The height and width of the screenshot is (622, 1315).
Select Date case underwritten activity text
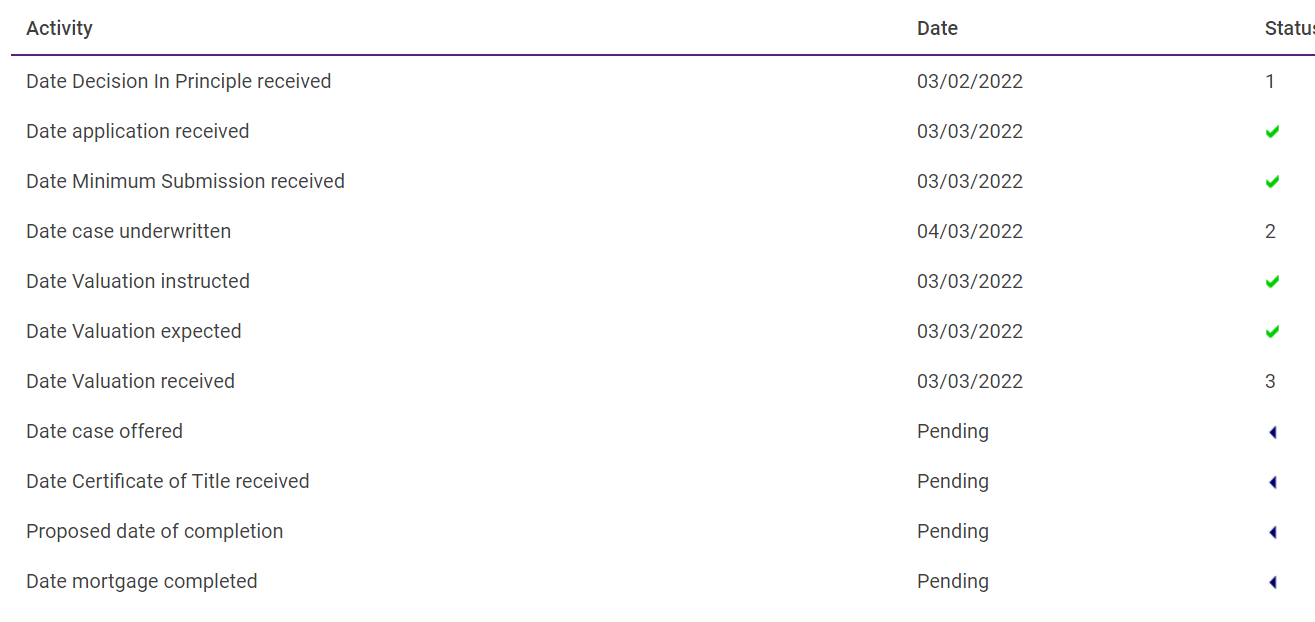128,231
